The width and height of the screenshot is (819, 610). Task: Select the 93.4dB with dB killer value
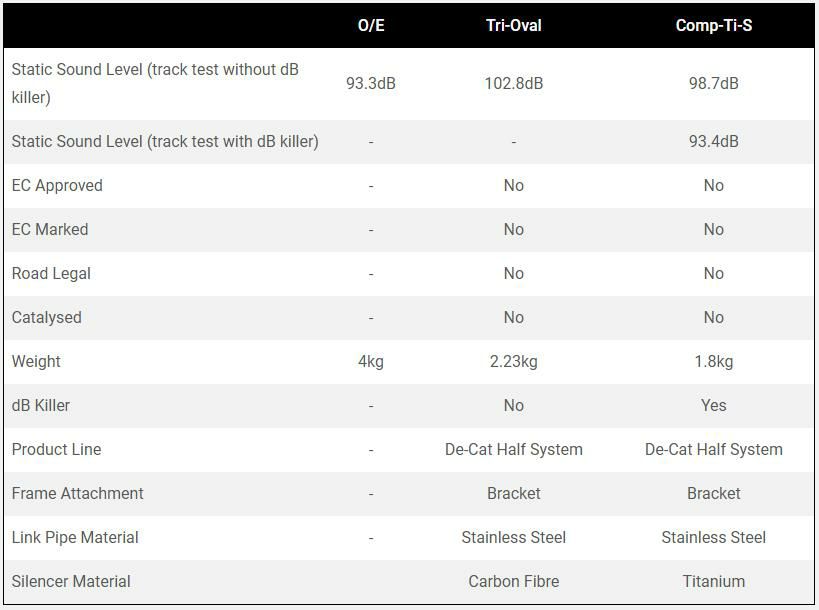[713, 142]
